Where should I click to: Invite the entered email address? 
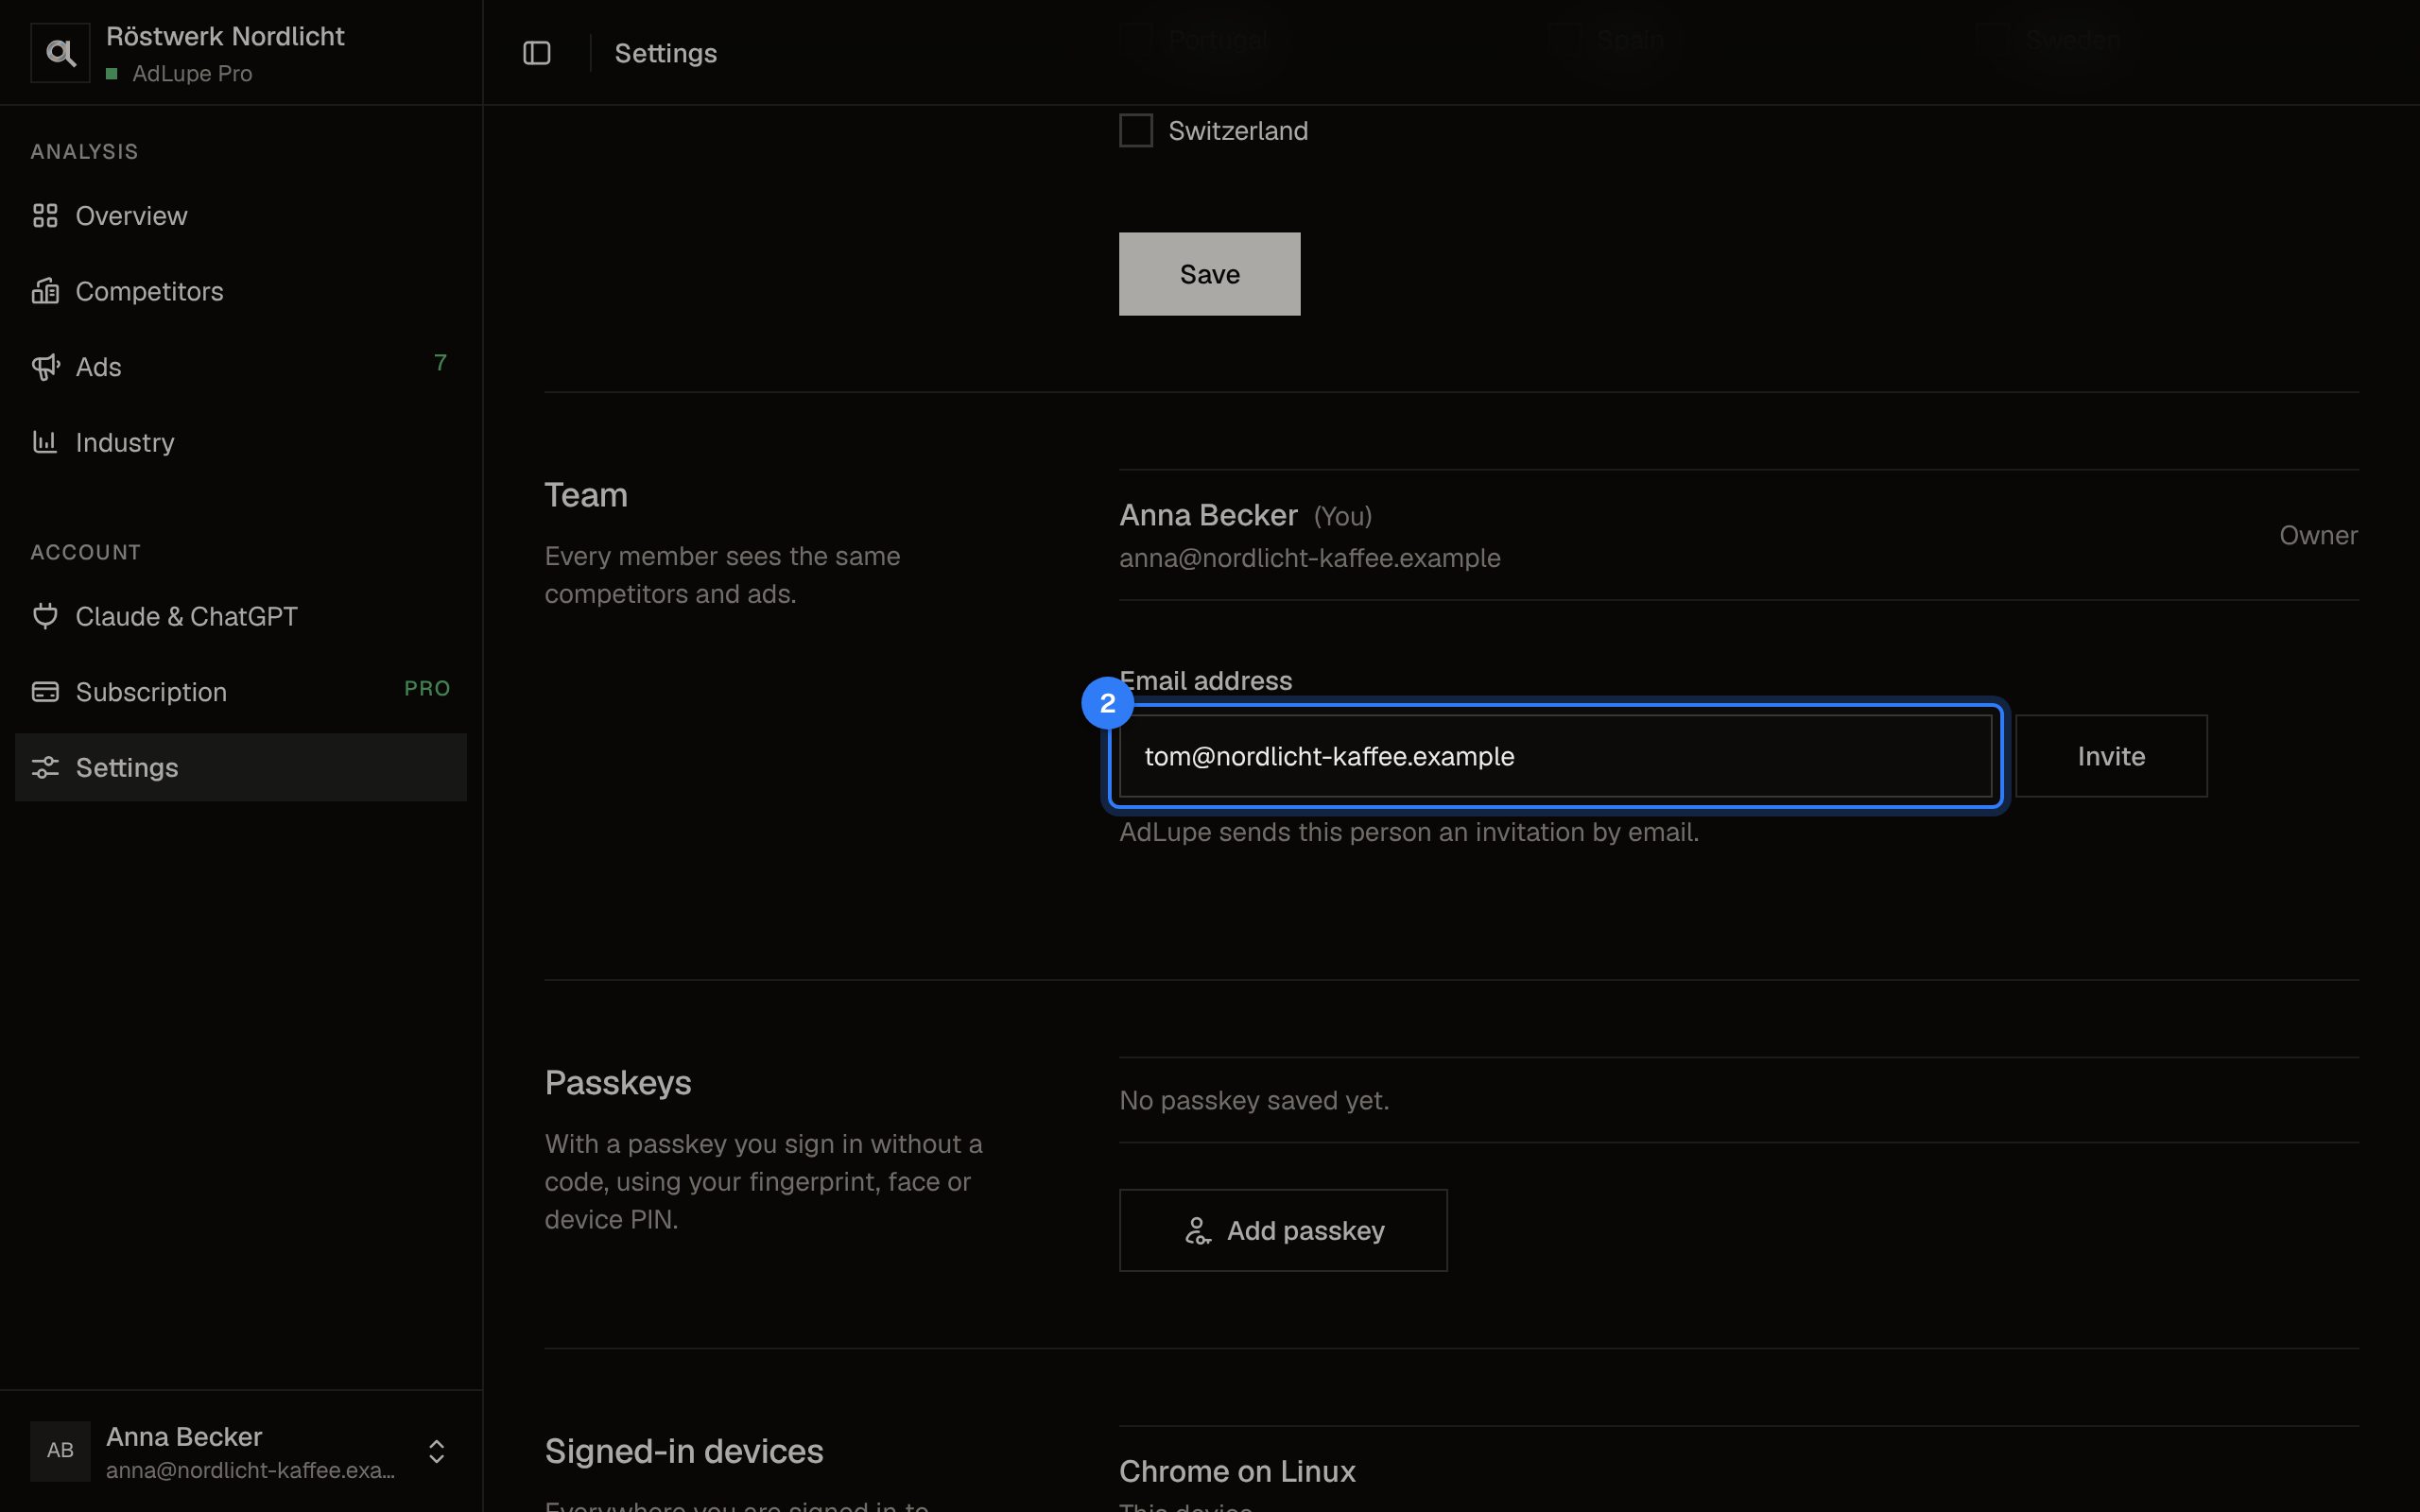(2111, 756)
